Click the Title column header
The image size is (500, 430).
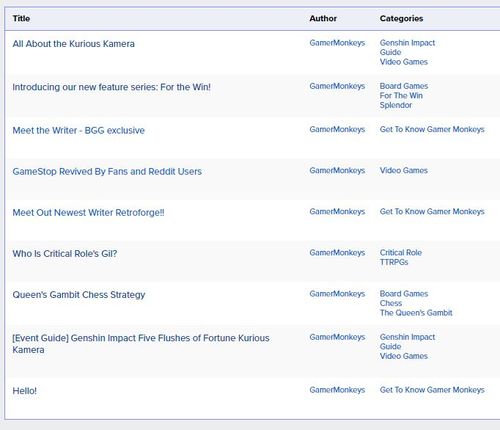[x=21, y=18]
